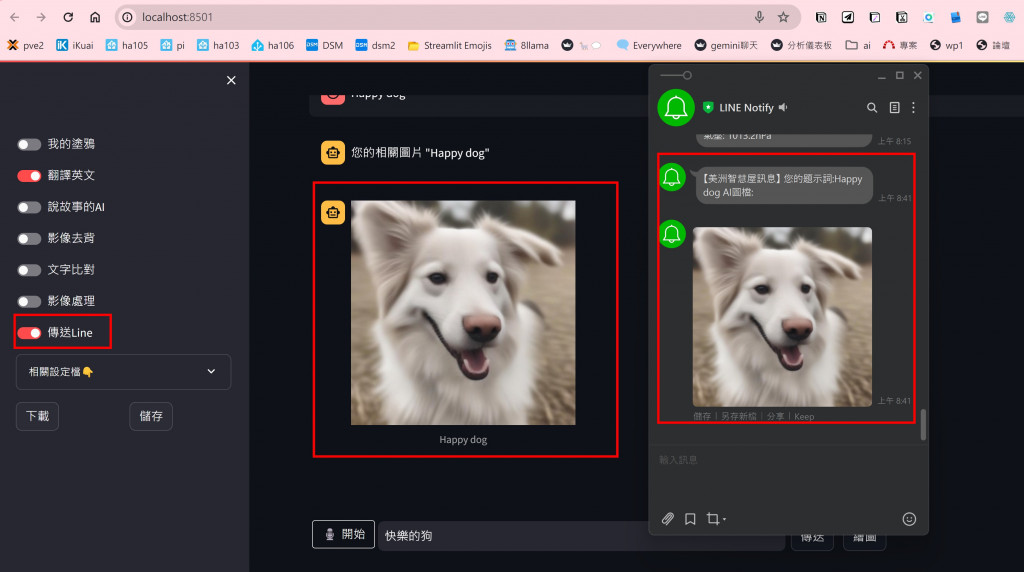This screenshot has height=572, width=1024.
Task: Click the 儲存 button in sidebar
Action: (x=151, y=416)
